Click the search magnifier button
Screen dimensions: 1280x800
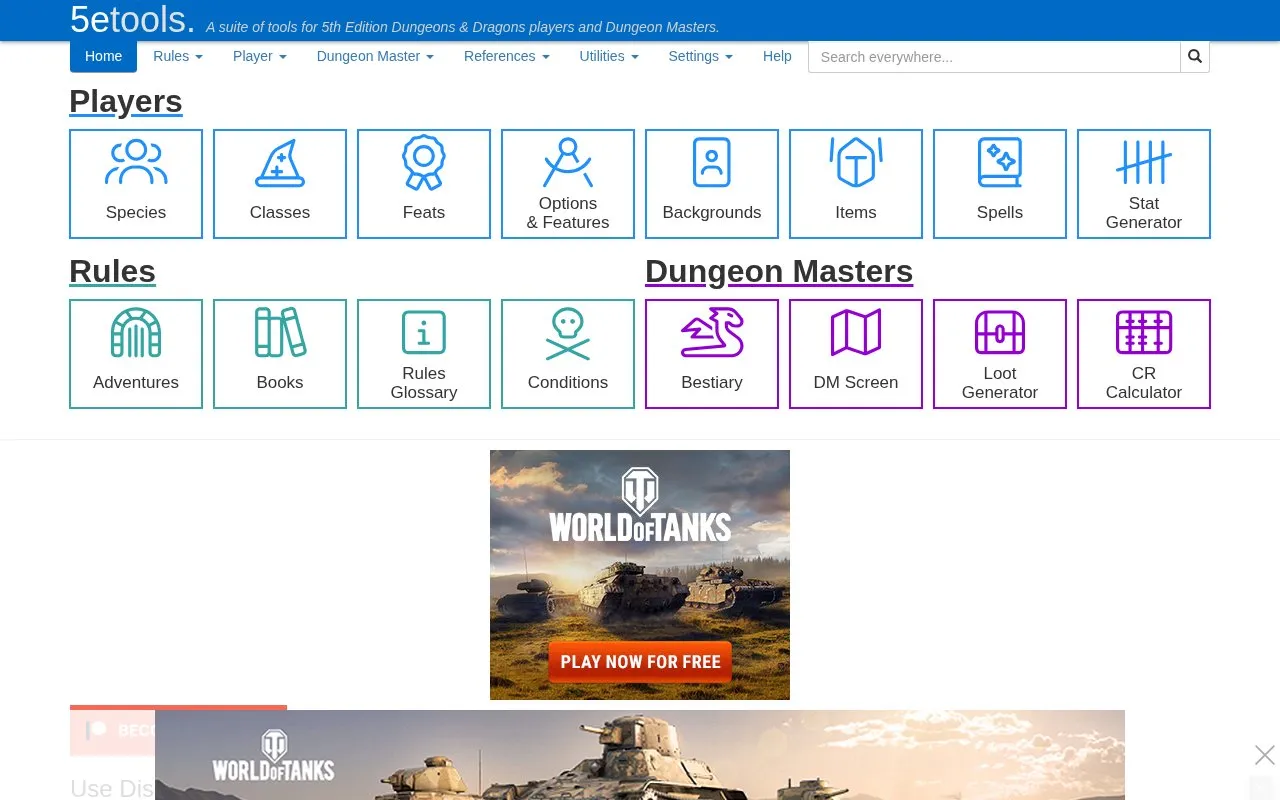pyautogui.click(x=1195, y=57)
